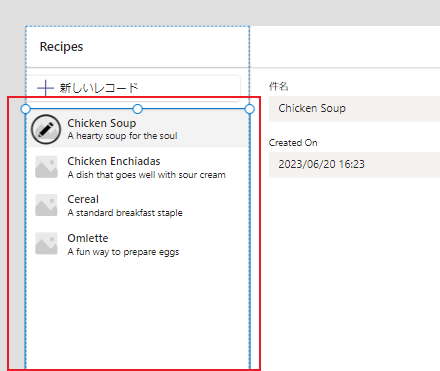
Task: Select the Chicken Soup recipe title
Action: 102,123
